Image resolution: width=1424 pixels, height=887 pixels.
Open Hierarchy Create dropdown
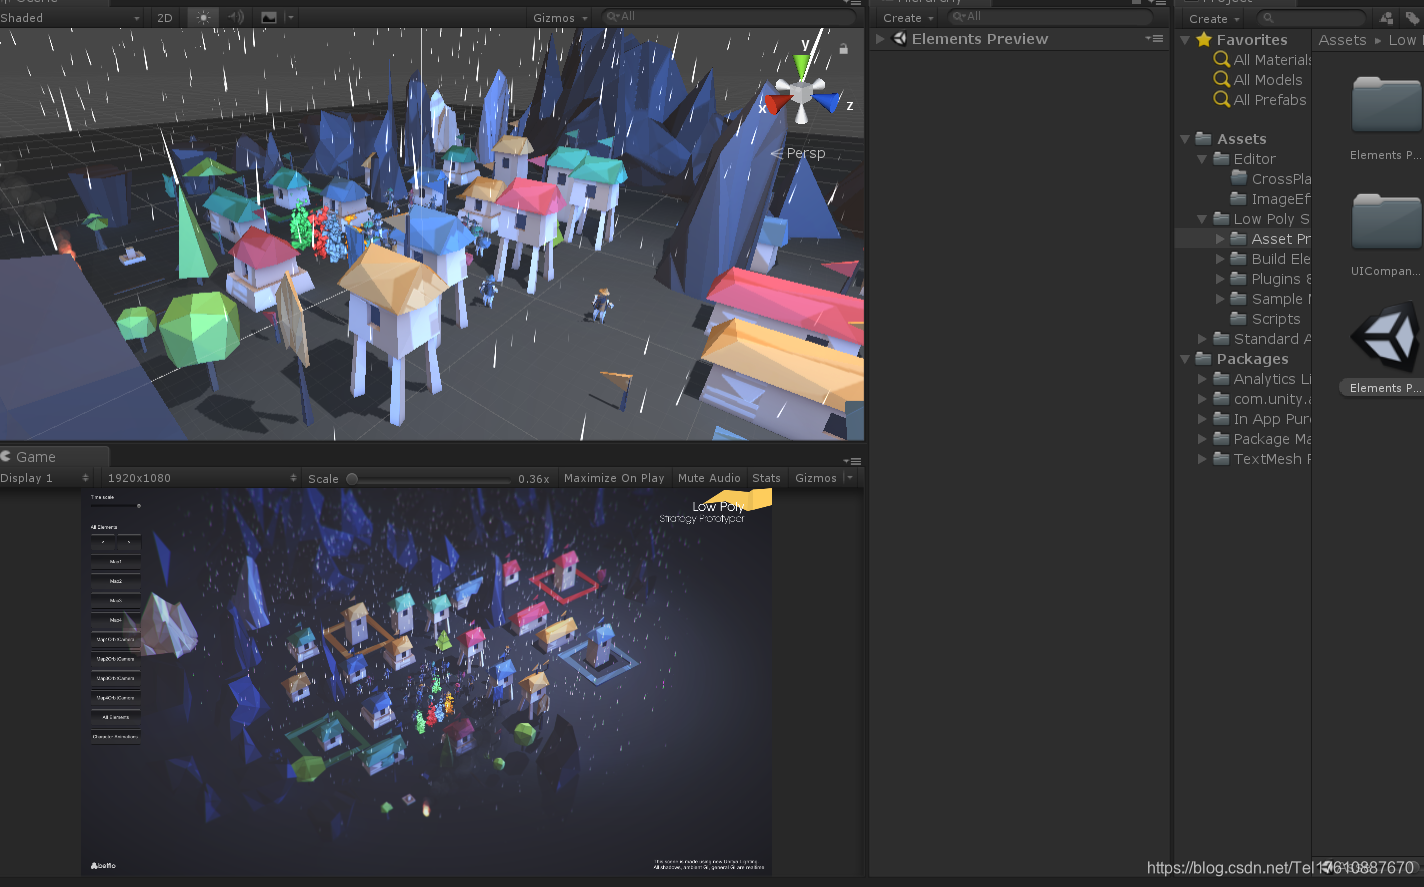(908, 18)
